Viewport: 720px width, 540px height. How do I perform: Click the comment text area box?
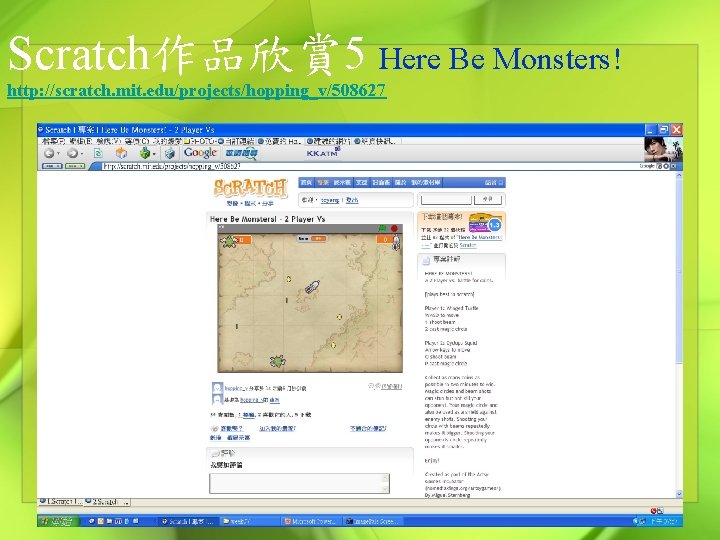(x=299, y=483)
